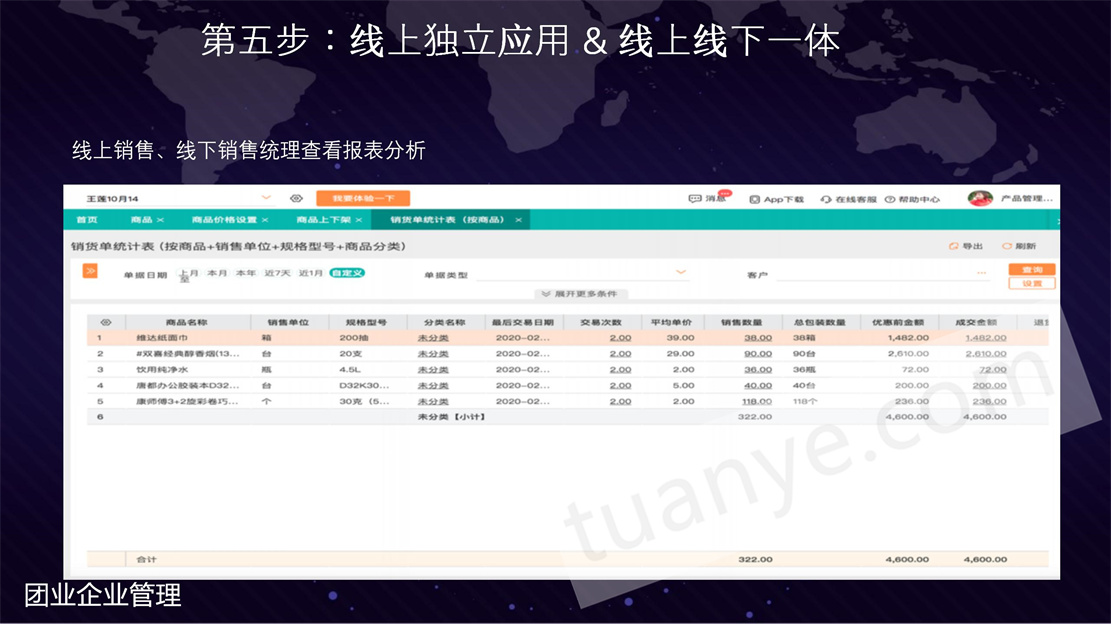Screen dimensions: 1111x624
Task: Select the #双喜经典醇香烟 product row
Action: pos(567,353)
